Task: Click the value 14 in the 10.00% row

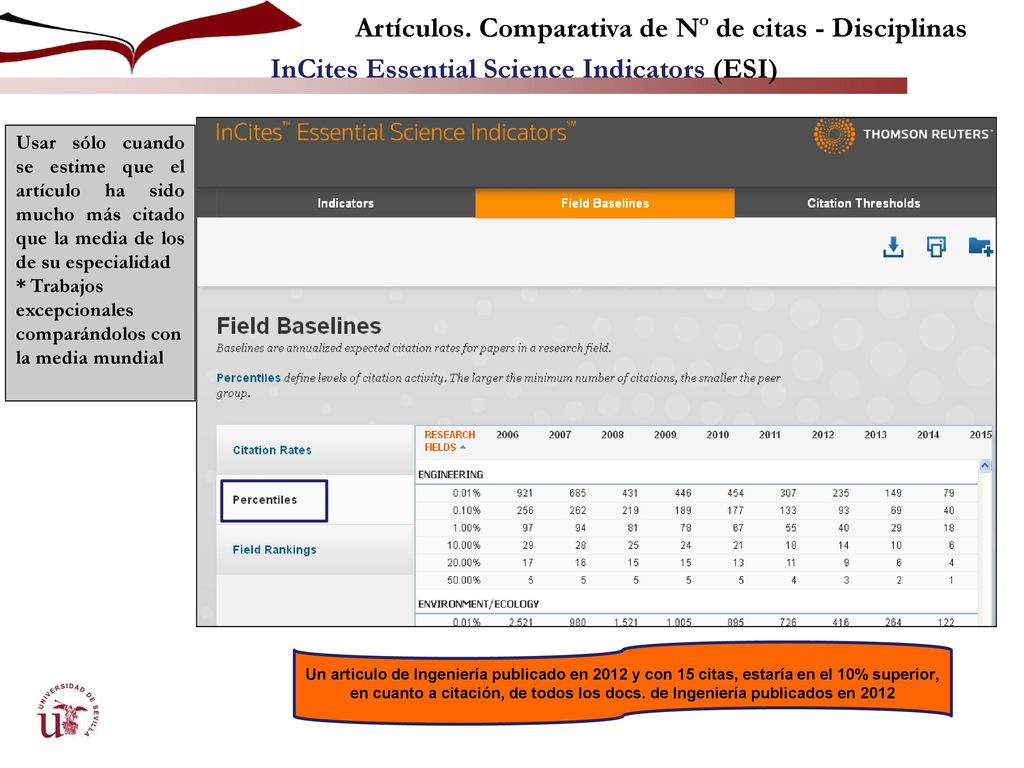Action: click(x=844, y=545)
